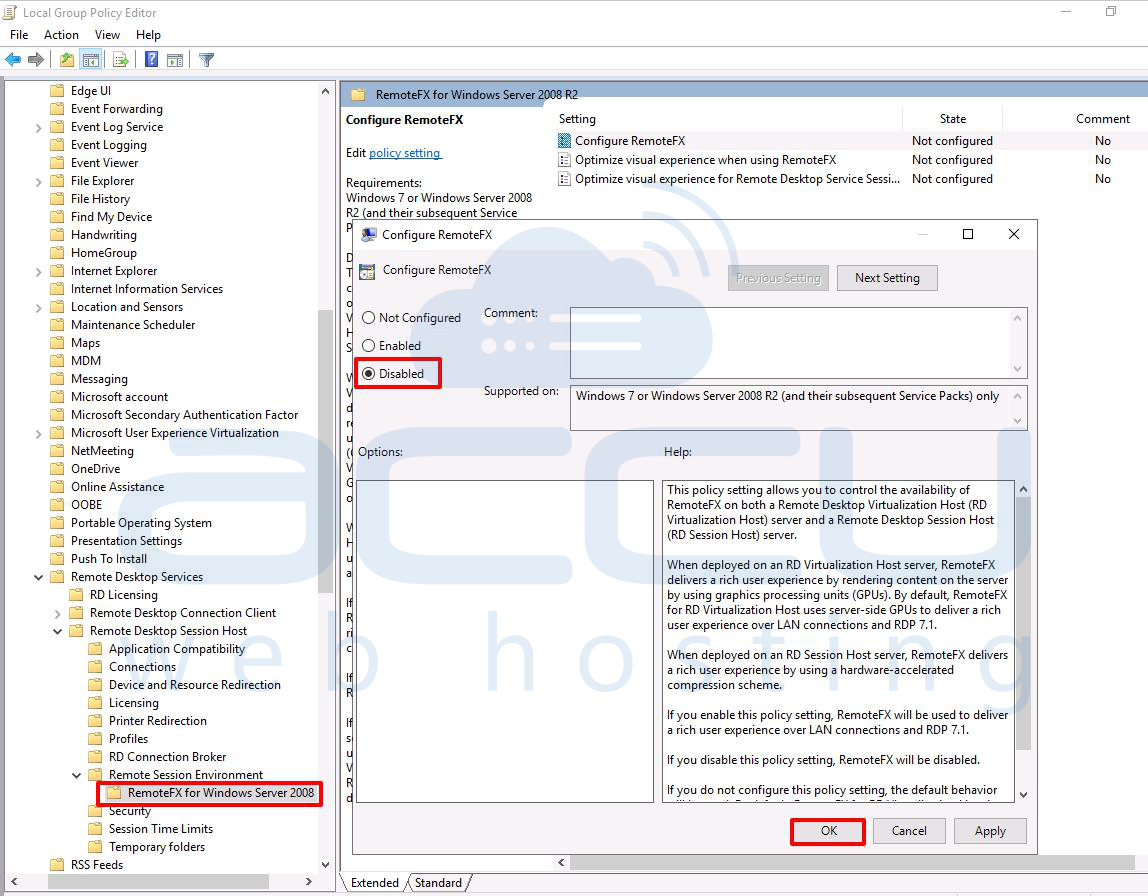Click the OneDrive folder icon
Viewport: 1148px width, 896px height.
tap(57, 468)
